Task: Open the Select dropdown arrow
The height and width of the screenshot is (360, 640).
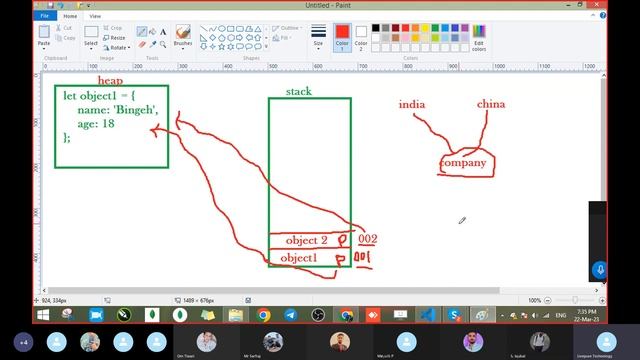Action: pos(91,49)
